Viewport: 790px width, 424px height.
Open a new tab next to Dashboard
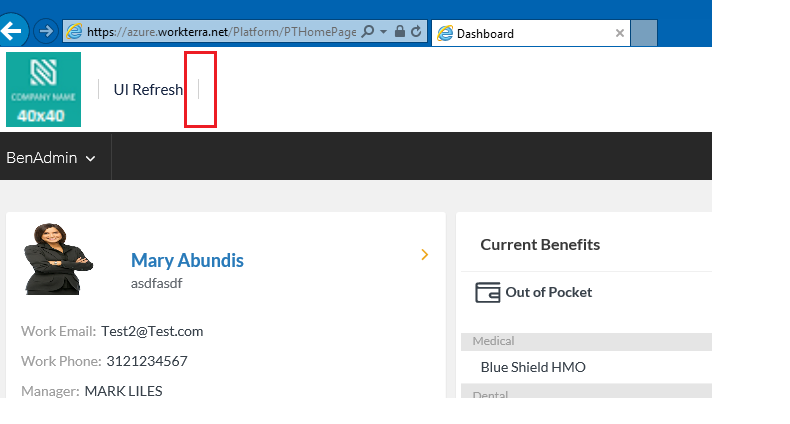pyautogui.click(x=645, y=33)
